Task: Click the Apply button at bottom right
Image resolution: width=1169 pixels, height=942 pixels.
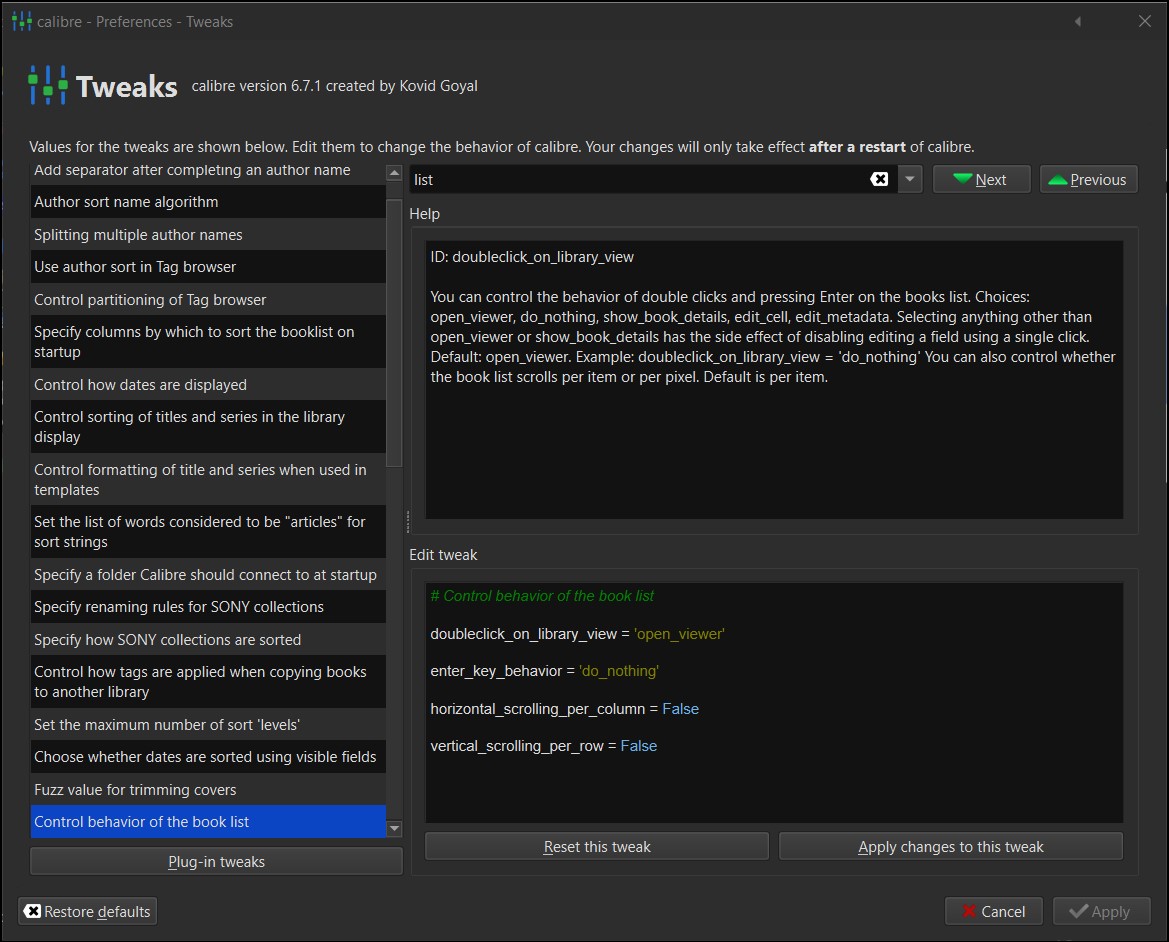Action: [1101, 911]
